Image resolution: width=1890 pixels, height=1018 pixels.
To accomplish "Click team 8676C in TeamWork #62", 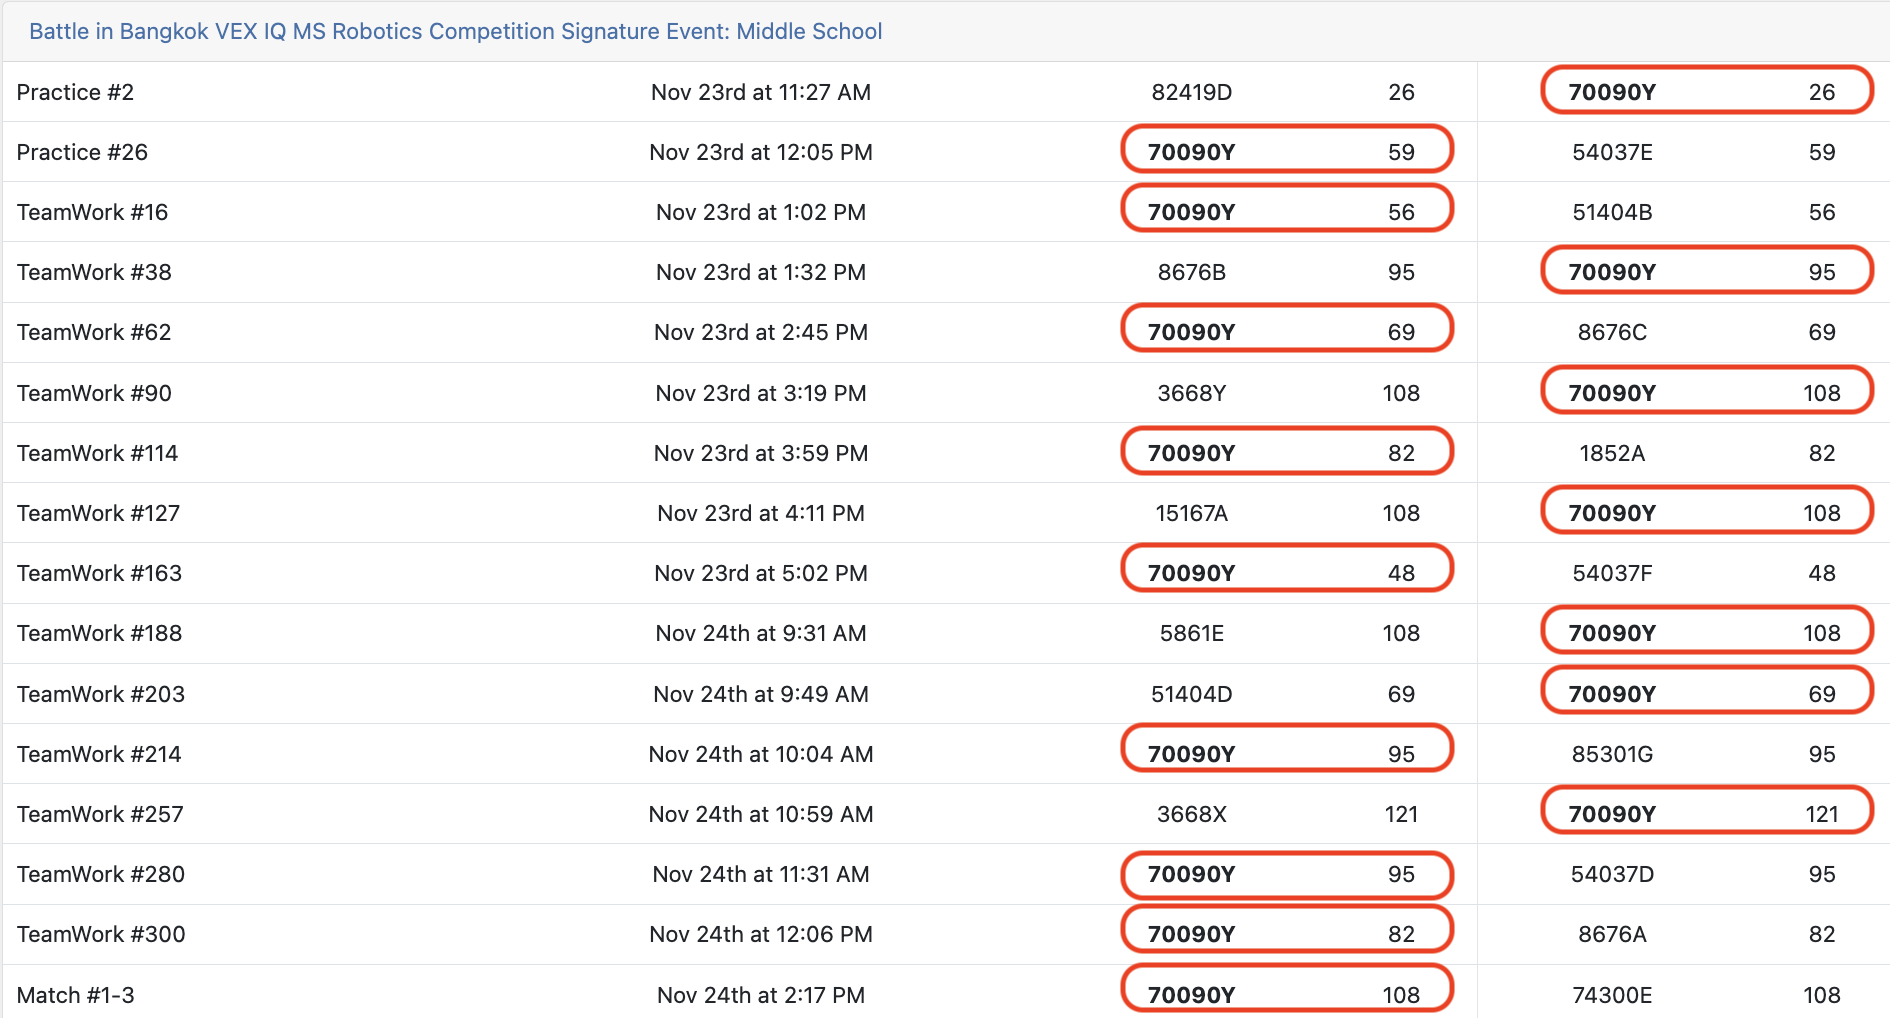I will tap(1612, 332).
